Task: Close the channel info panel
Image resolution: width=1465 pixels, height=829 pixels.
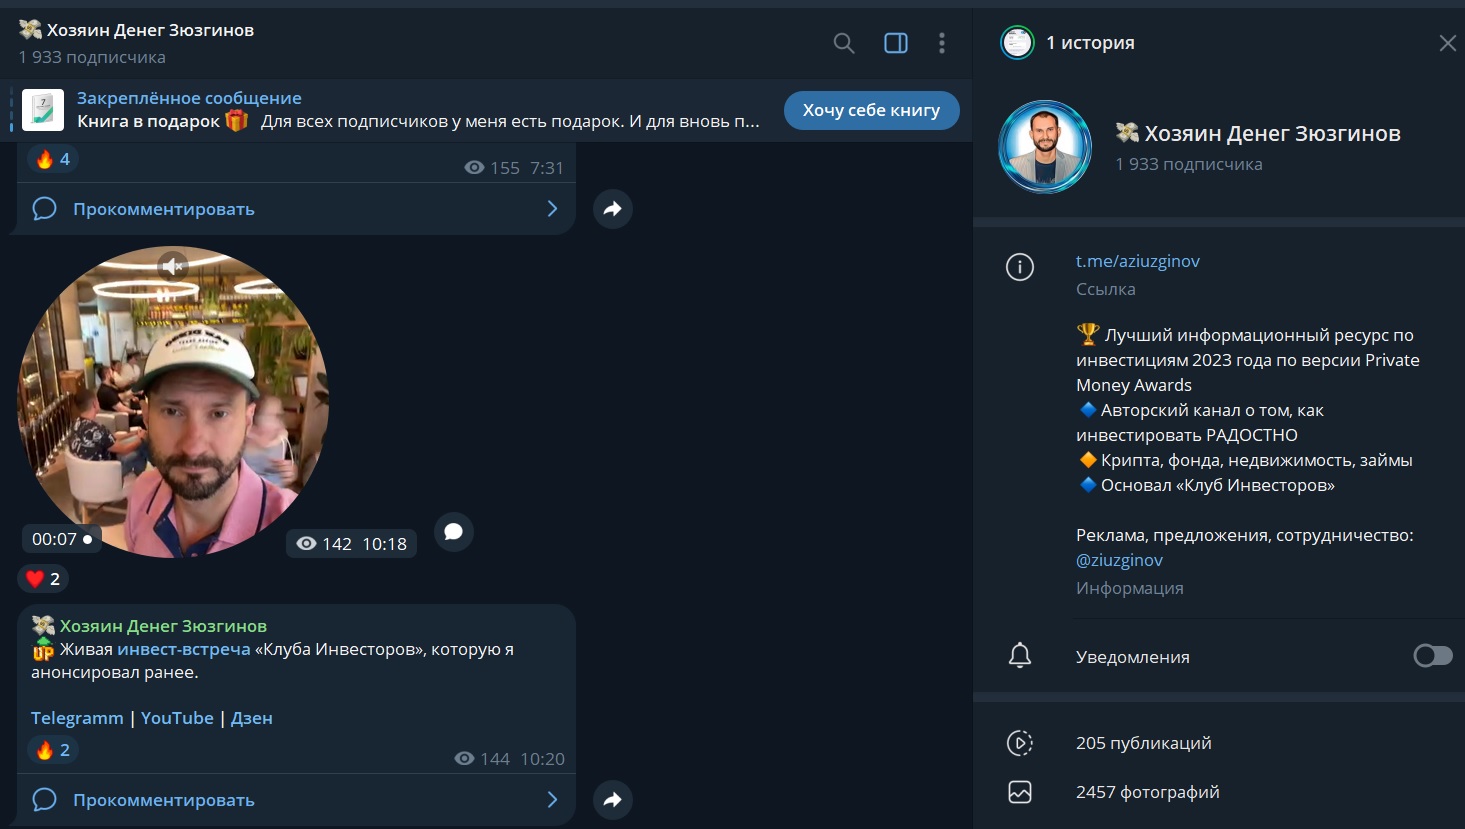Action: tap(1447, 43)
